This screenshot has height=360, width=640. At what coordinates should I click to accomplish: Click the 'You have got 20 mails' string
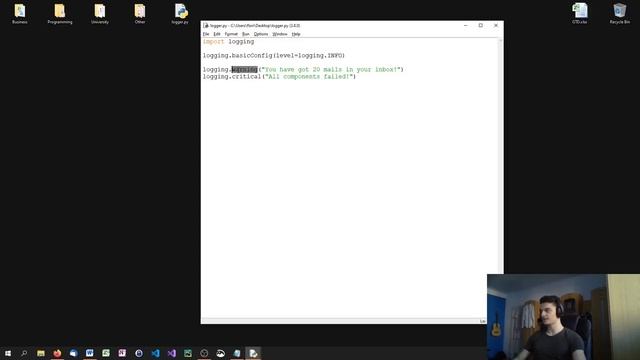pos(331,69)
